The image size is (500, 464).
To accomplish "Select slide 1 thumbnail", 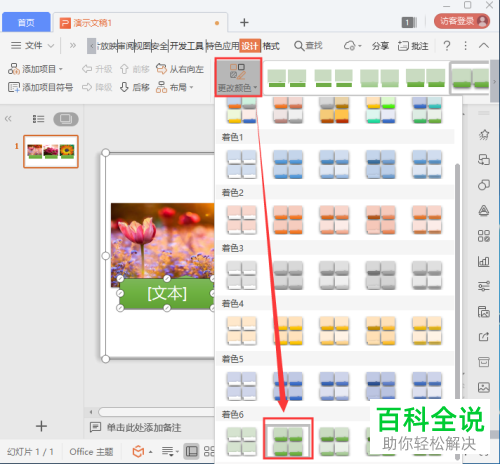I will coord(51,151).
